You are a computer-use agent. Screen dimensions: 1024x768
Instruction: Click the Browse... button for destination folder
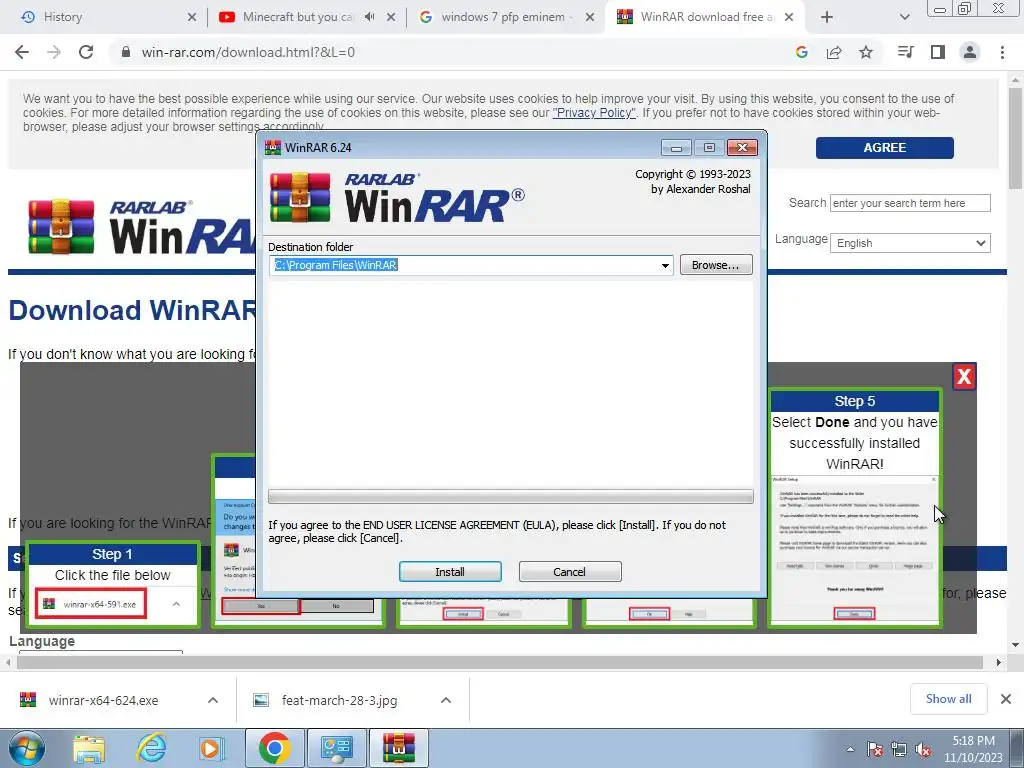tap(716, 264)
